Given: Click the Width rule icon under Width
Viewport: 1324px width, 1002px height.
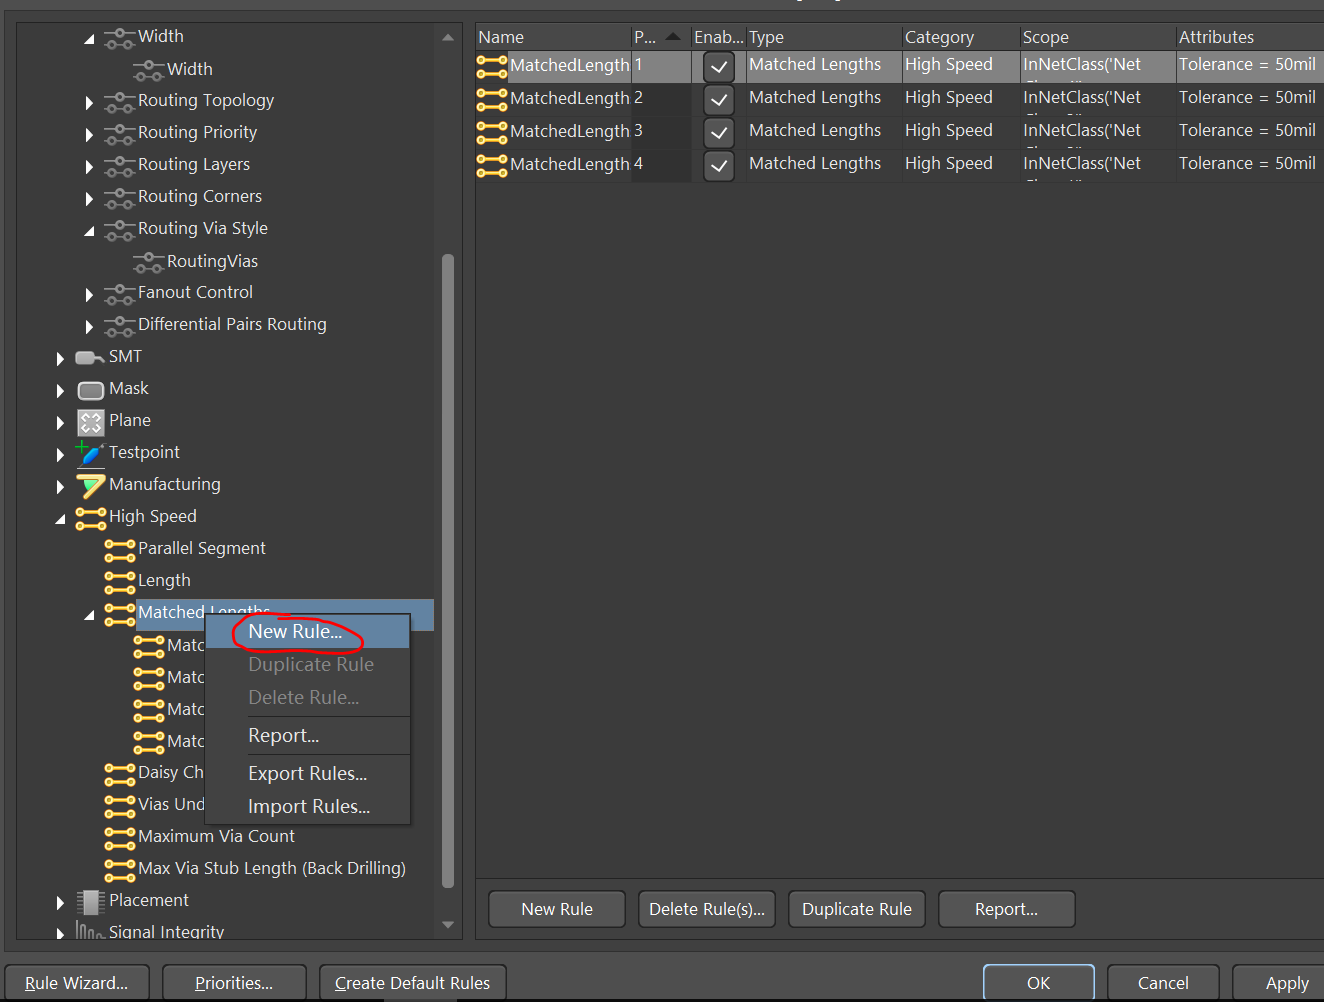Looking at the screenshot, I should tap(148, 70).
